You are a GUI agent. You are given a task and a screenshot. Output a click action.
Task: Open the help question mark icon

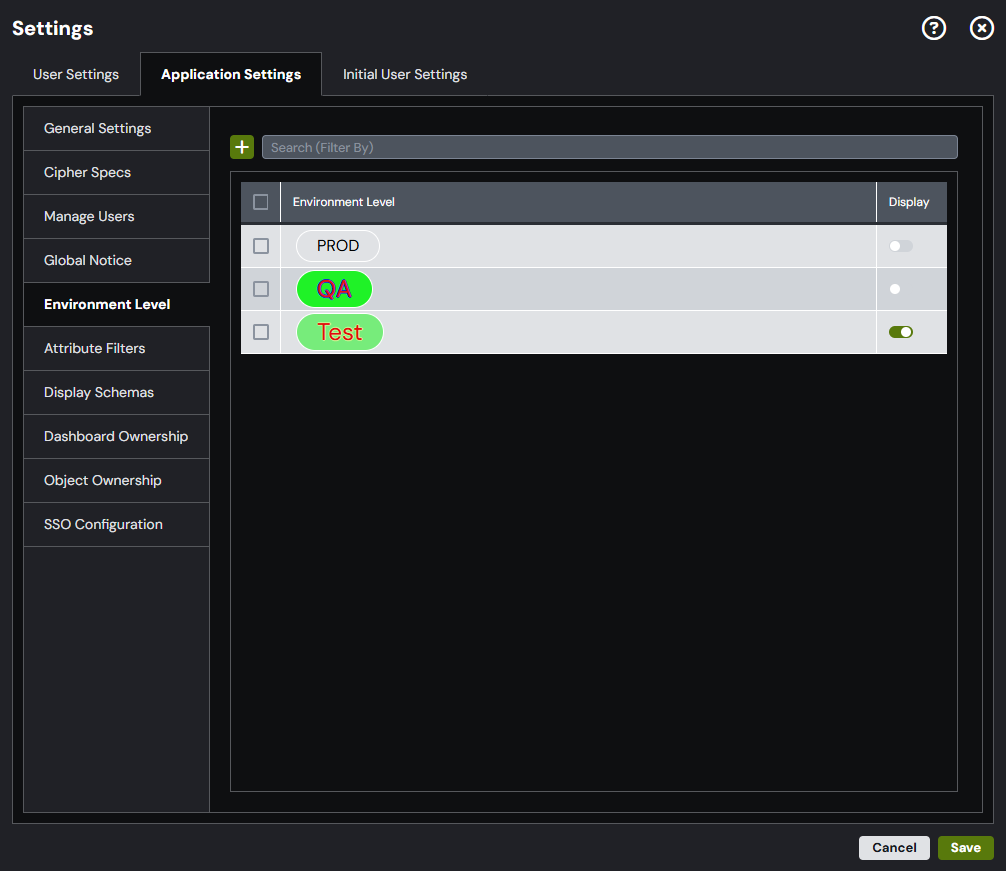(934, 28)
